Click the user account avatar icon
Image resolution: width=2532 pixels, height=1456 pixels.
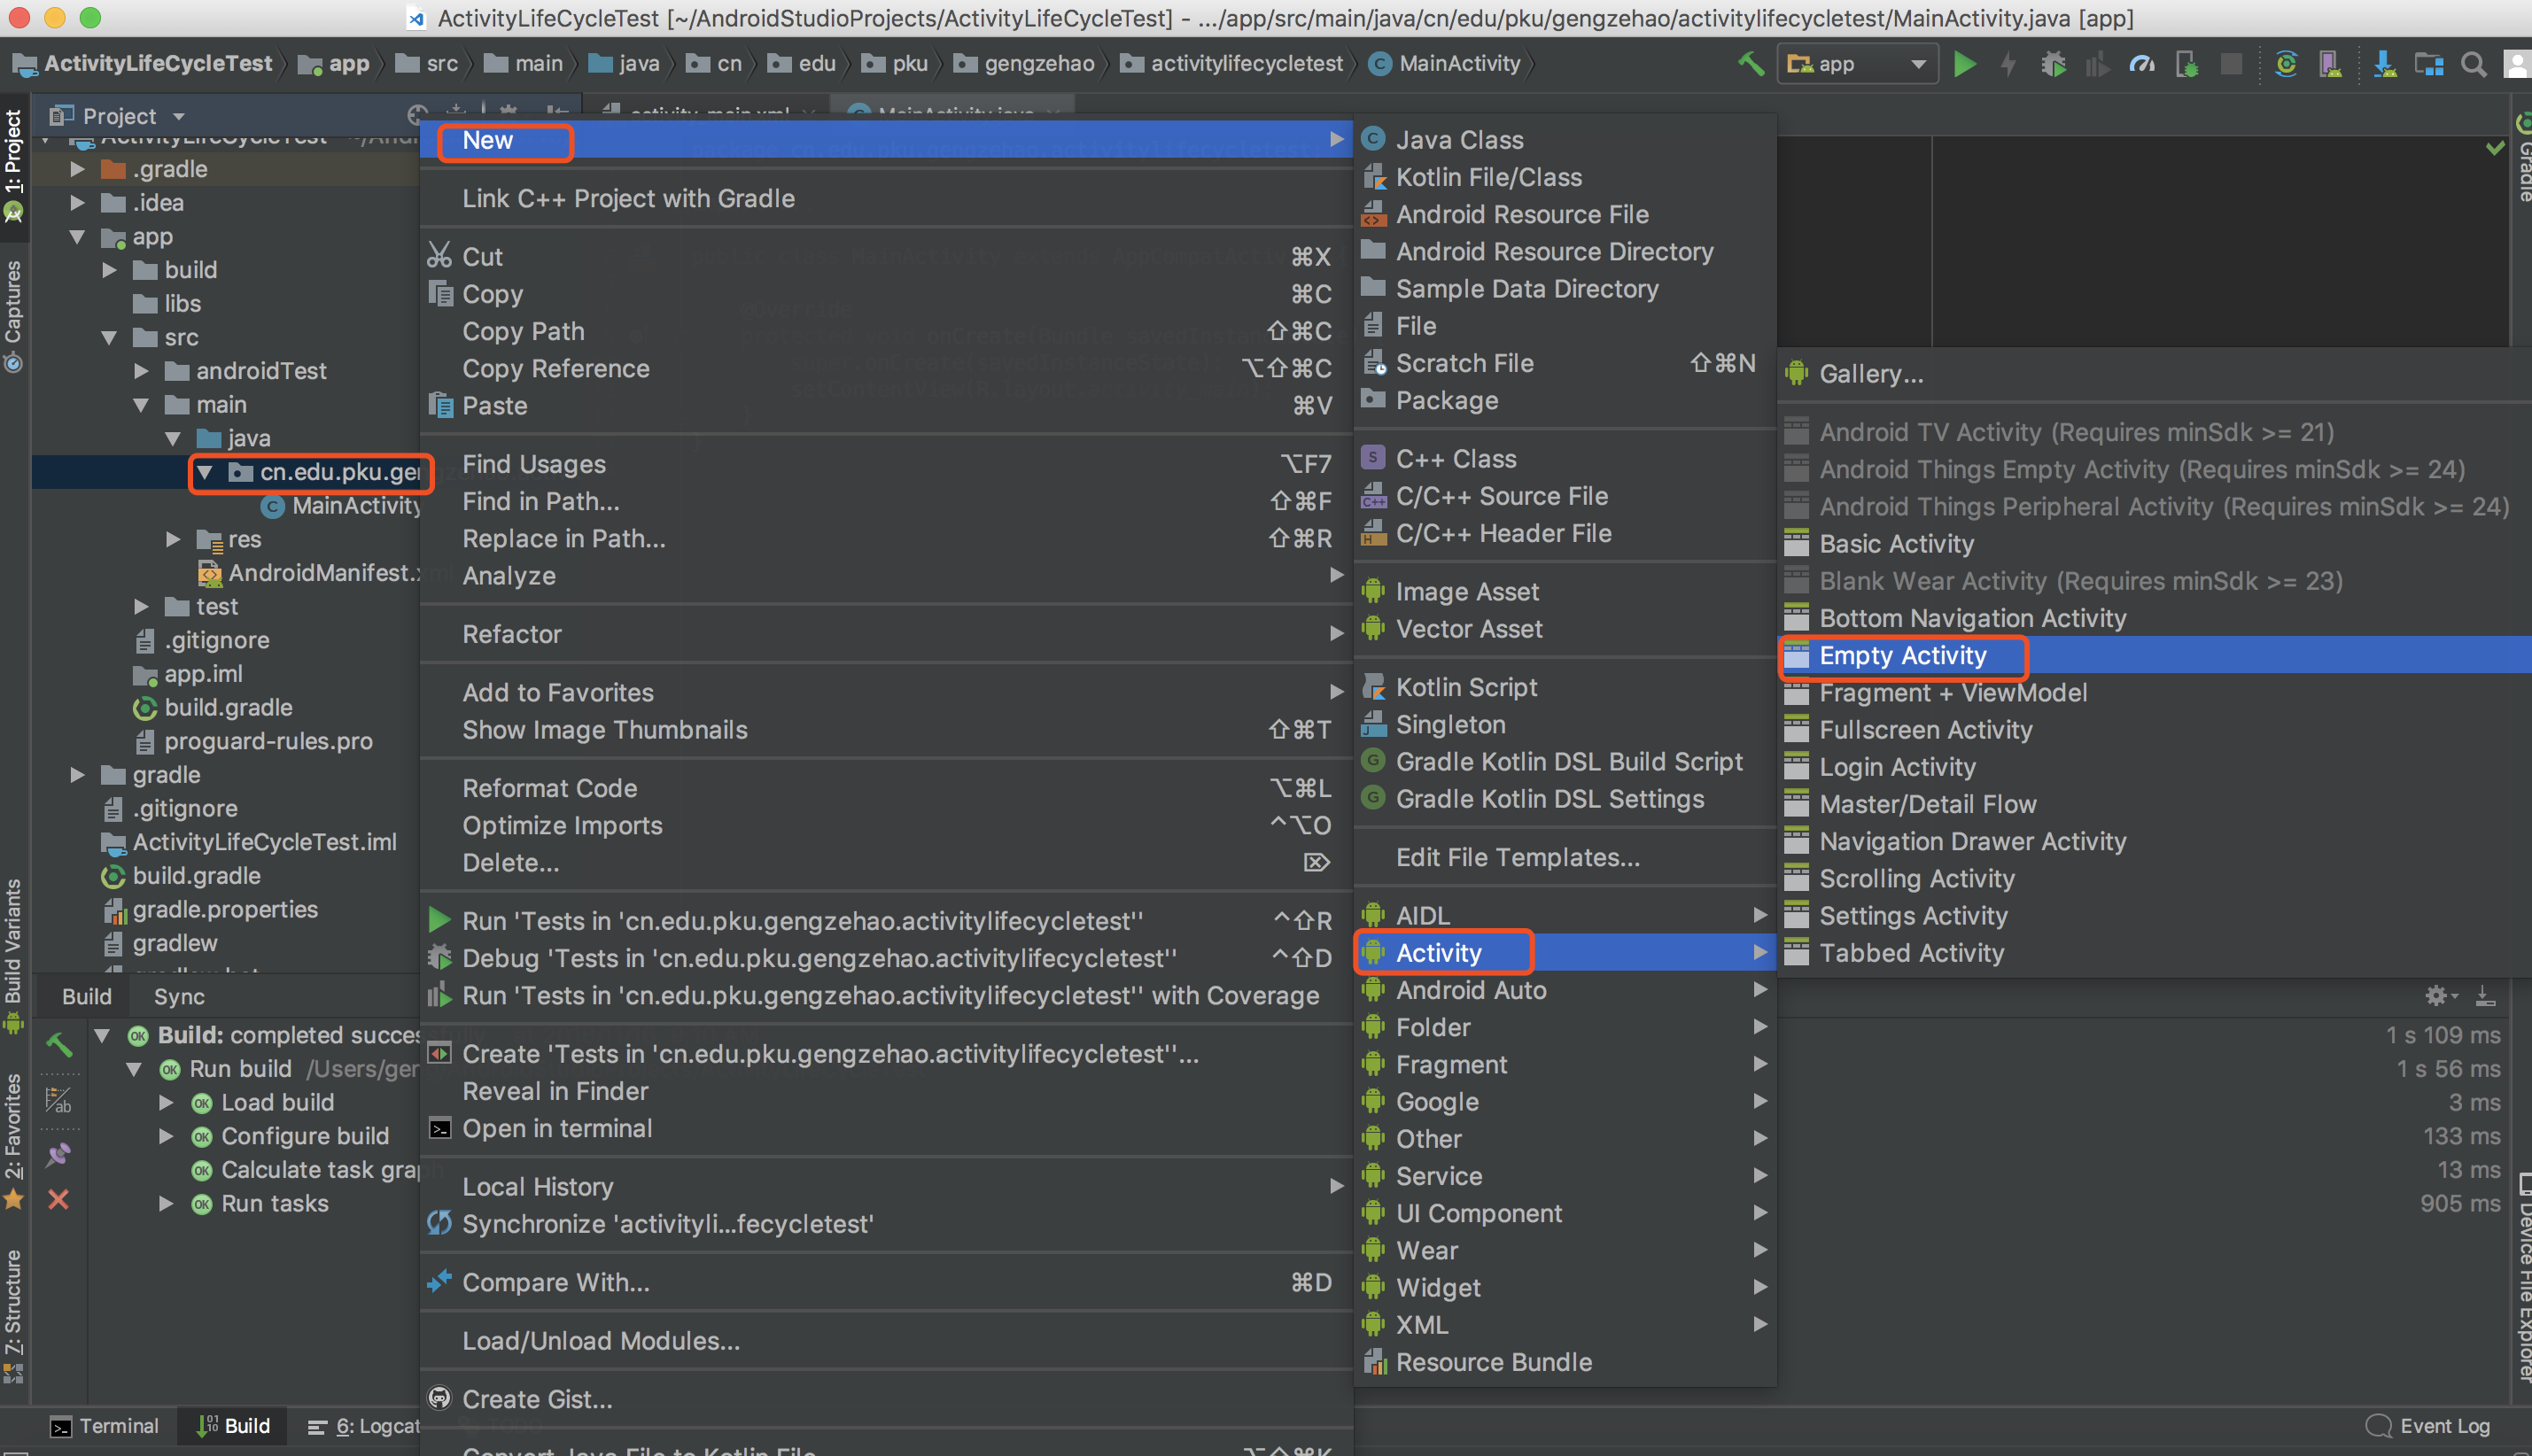2518,64
